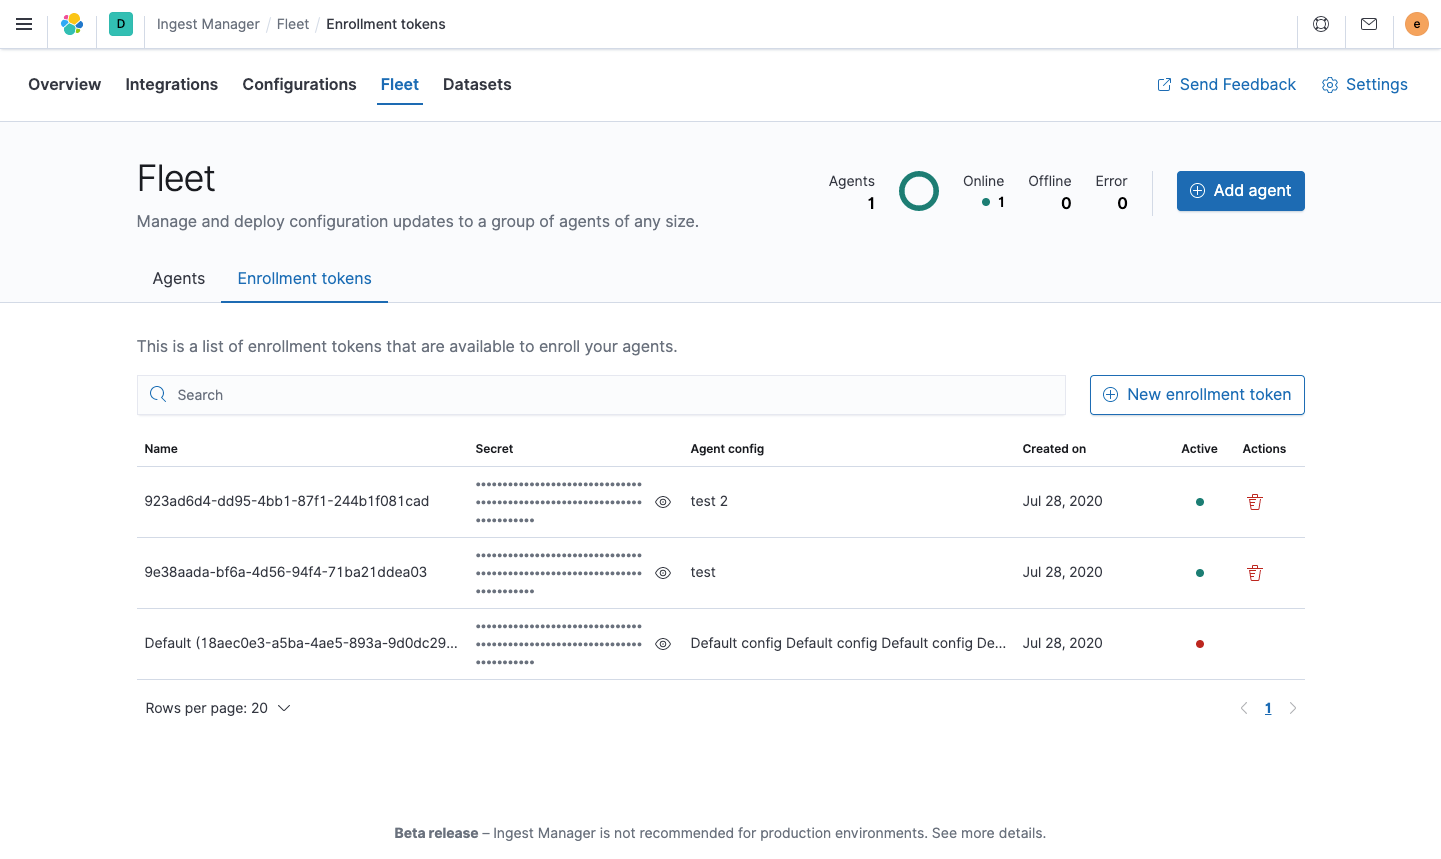Delete the 9e38aada enrollment token
Image resolution: width=1441 pixels, height=859 pixels.
point(1255,572)
